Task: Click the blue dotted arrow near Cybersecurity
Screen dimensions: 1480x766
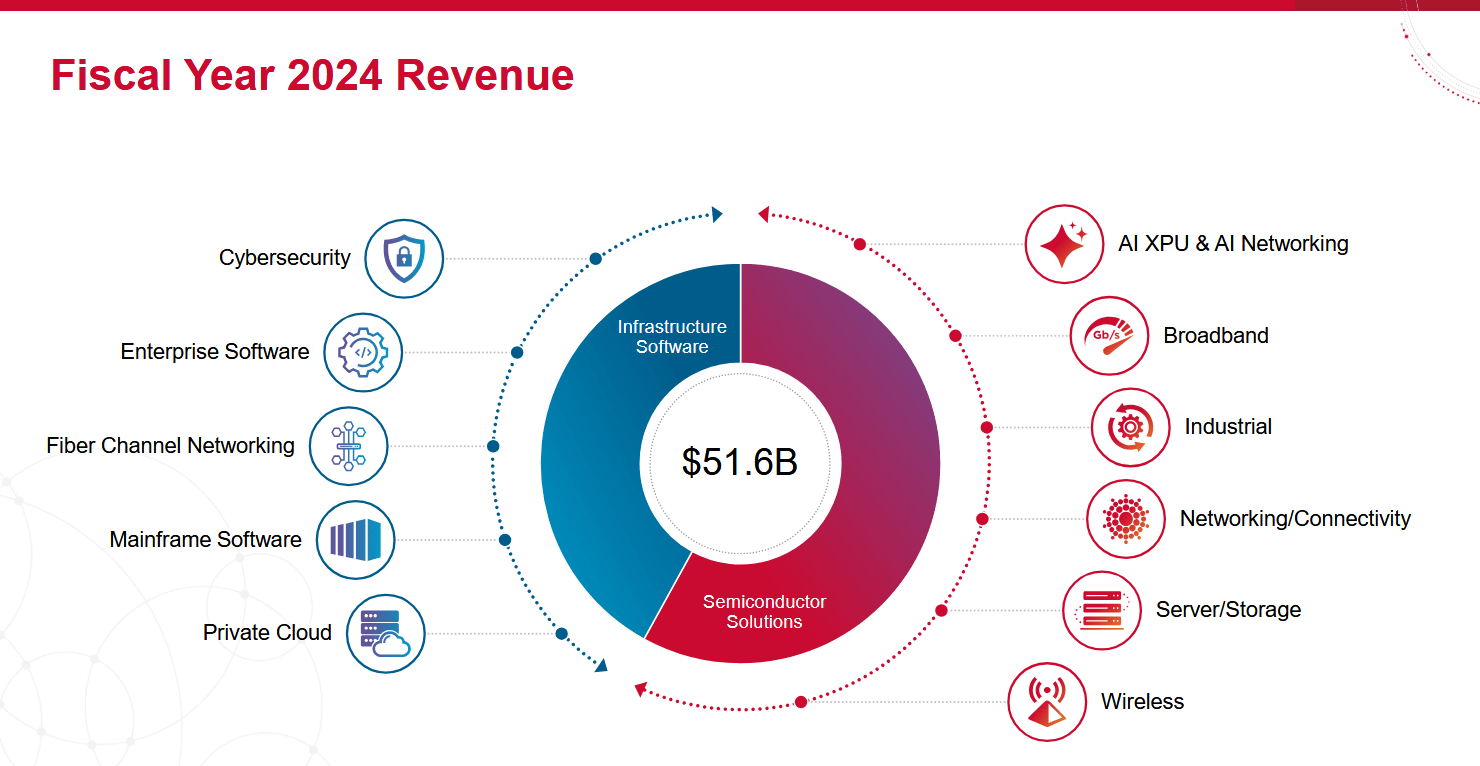Action: 716,213
